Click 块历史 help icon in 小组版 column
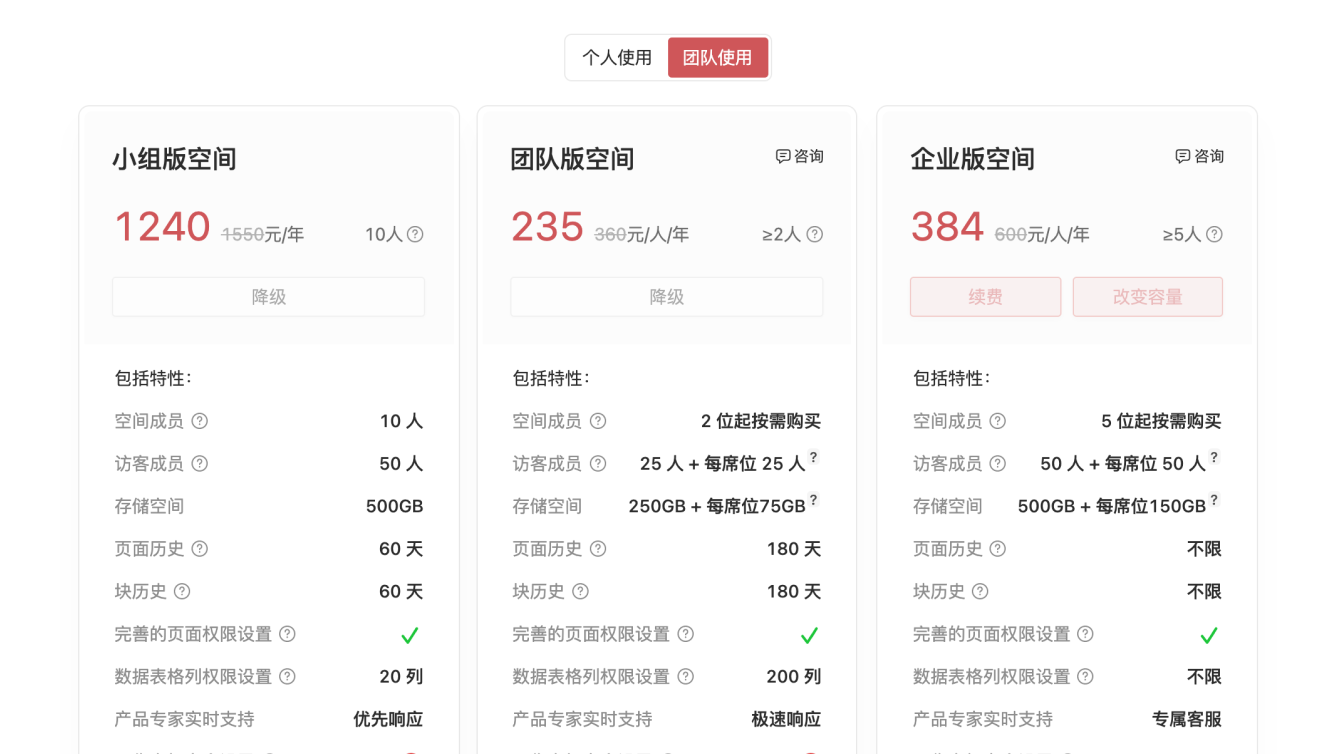1340x754 pixels. pos(182,592)
